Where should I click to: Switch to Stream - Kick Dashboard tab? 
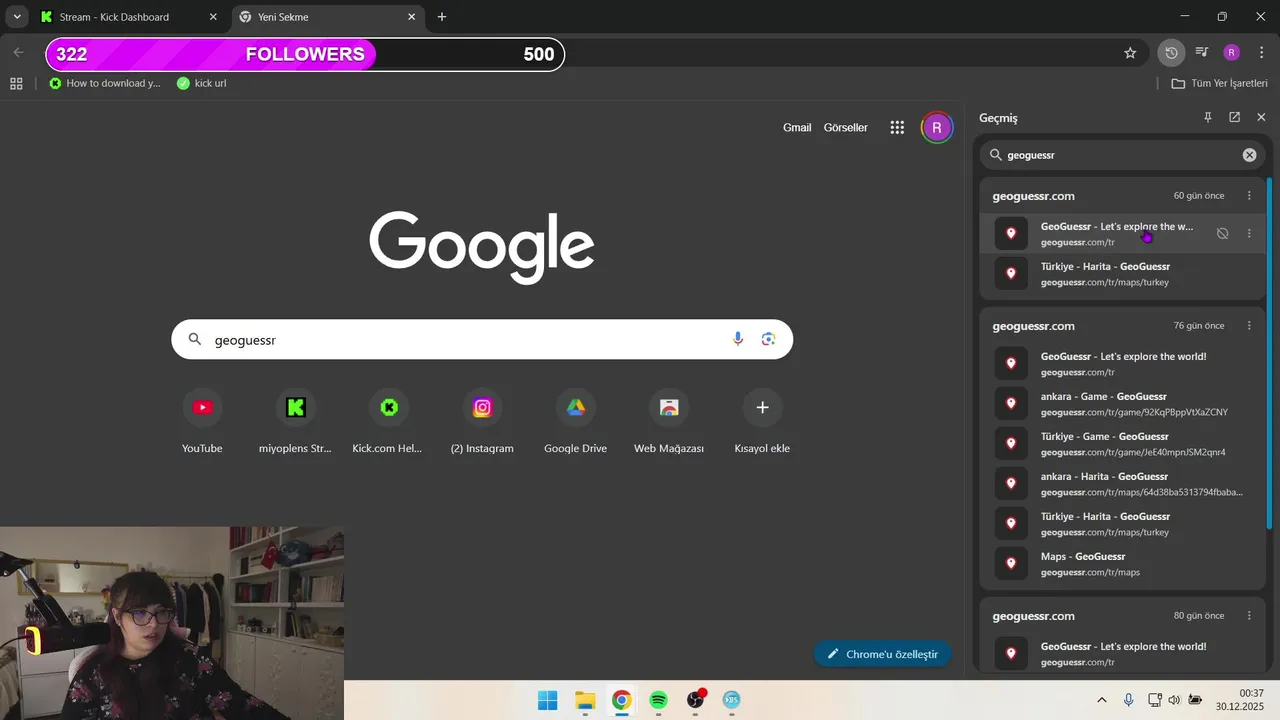click(127, 17)
